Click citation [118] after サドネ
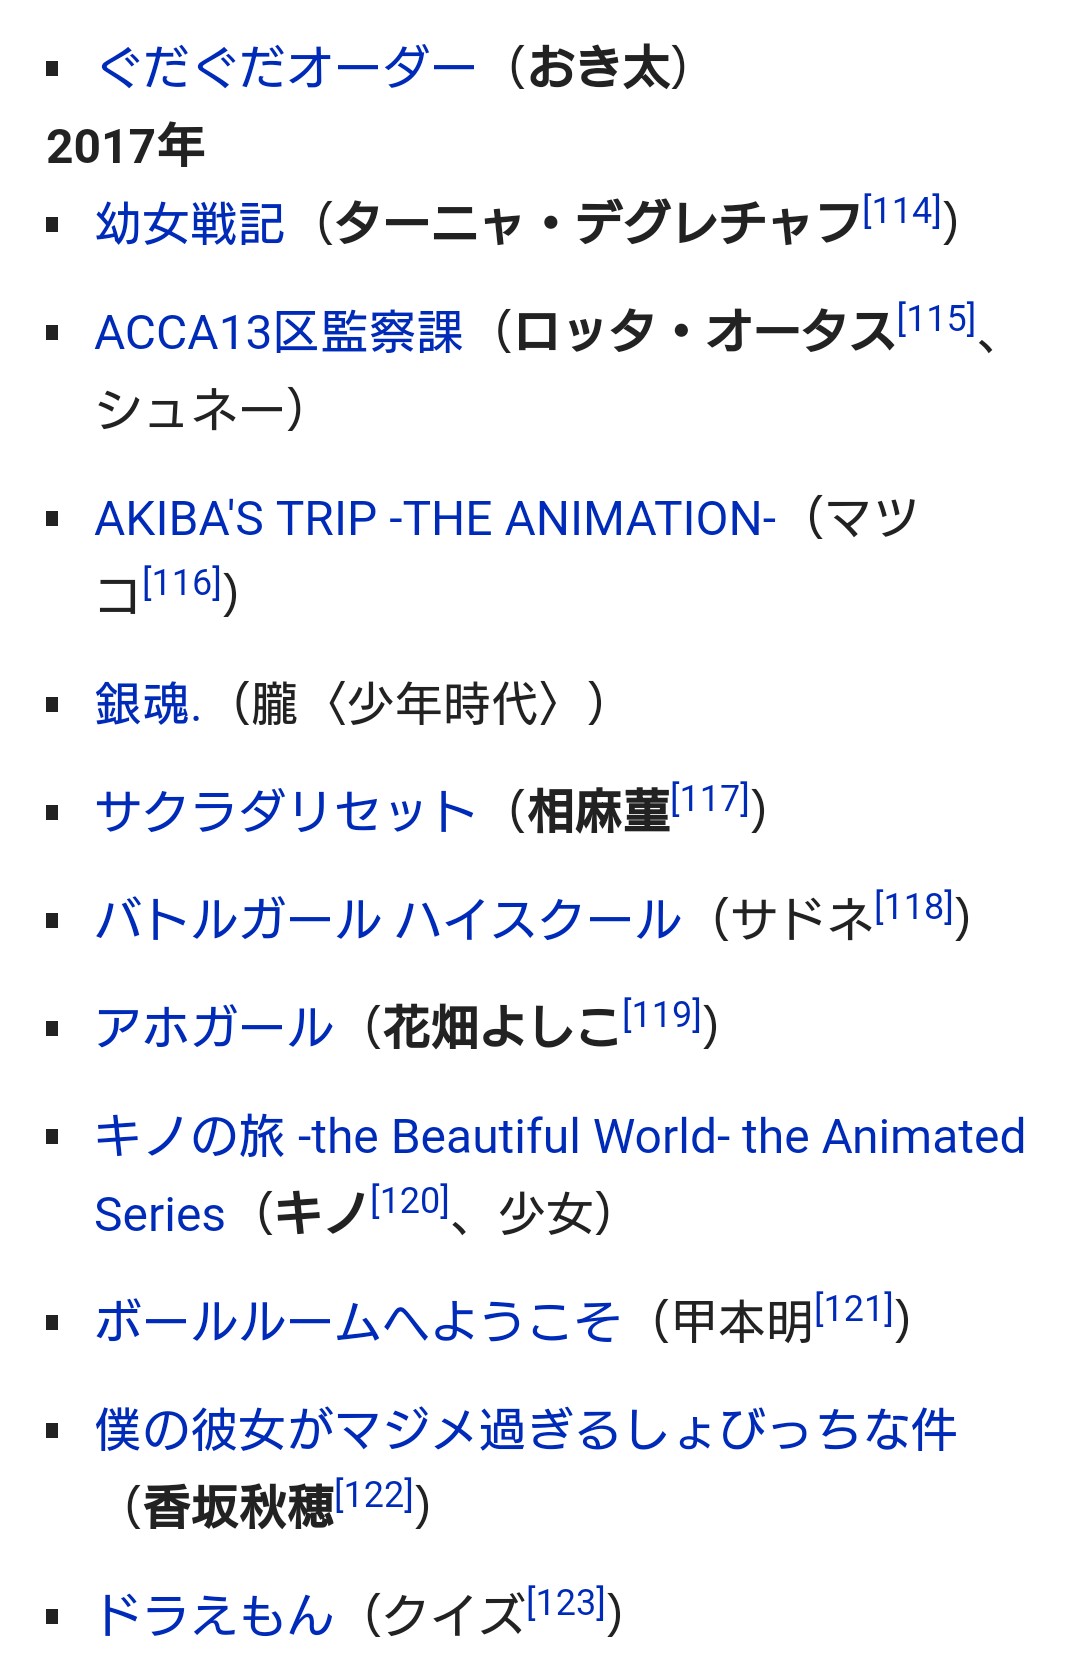 [914, 906]
